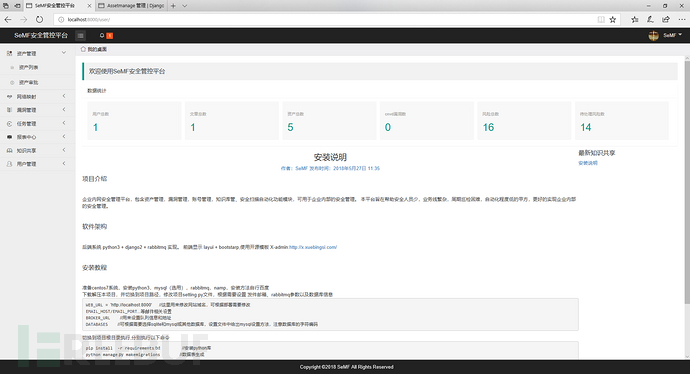Click the add notes pen icon

pos(650,19)
